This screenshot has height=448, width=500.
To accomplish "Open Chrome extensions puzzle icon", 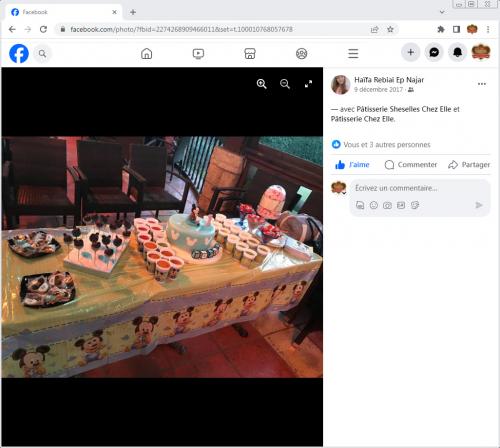I will tap(441, 29).
